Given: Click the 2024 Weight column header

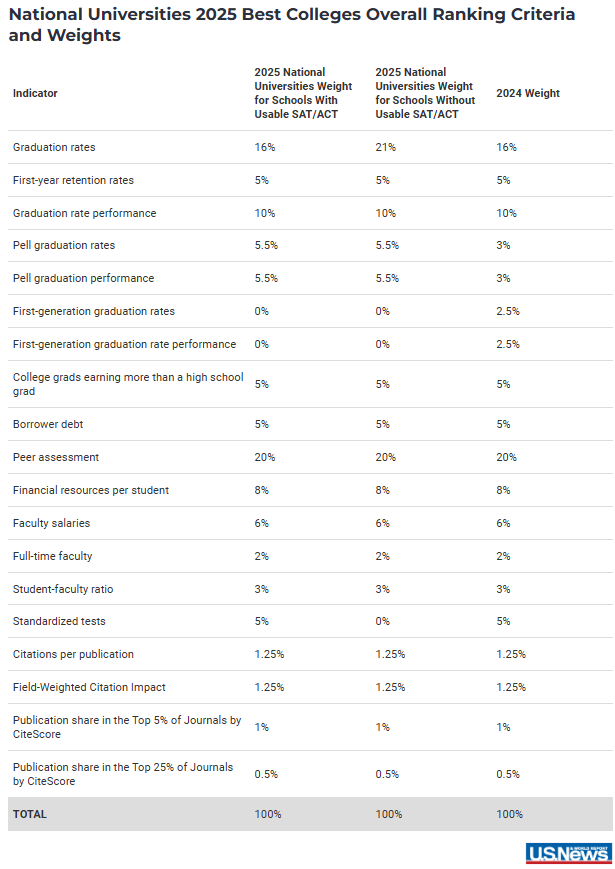Looking at the screenshot, I should 528,93.
